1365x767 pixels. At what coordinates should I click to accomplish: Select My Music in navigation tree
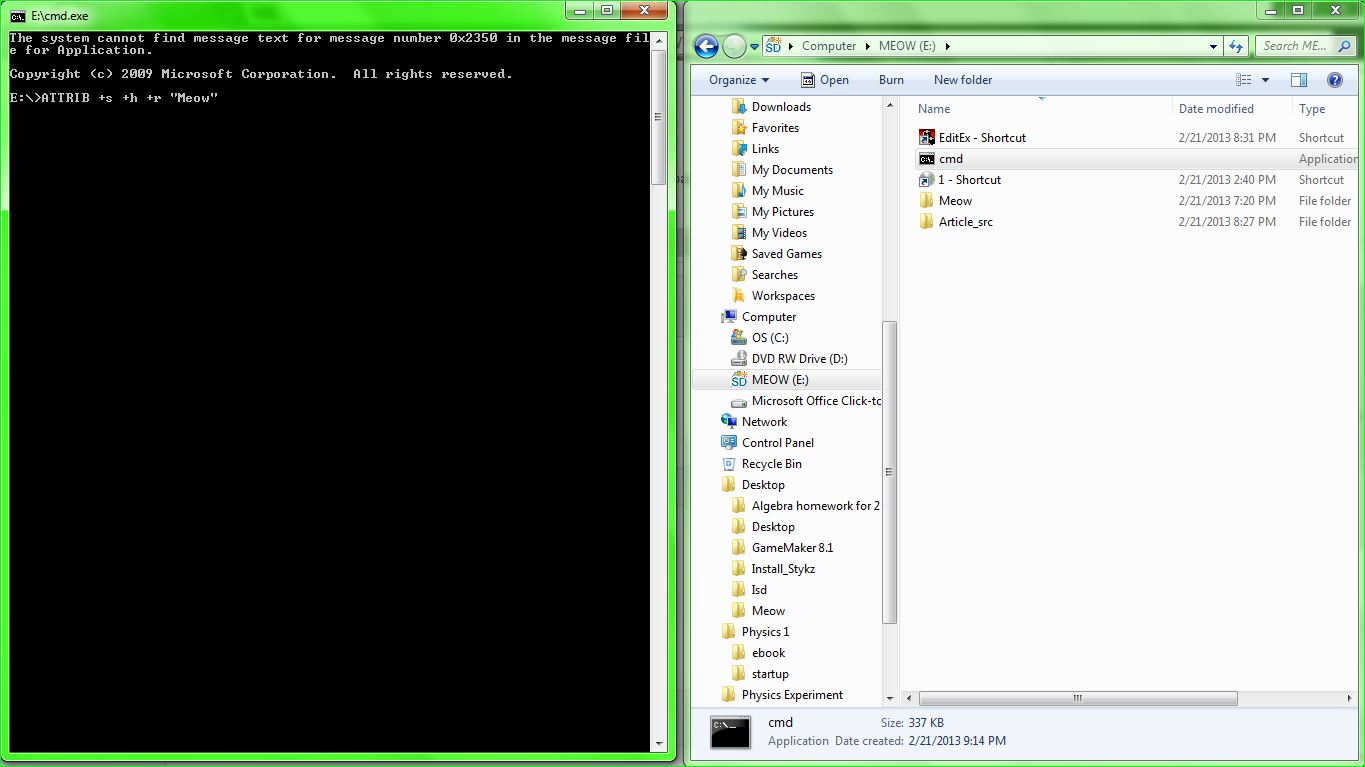[777, 191]
